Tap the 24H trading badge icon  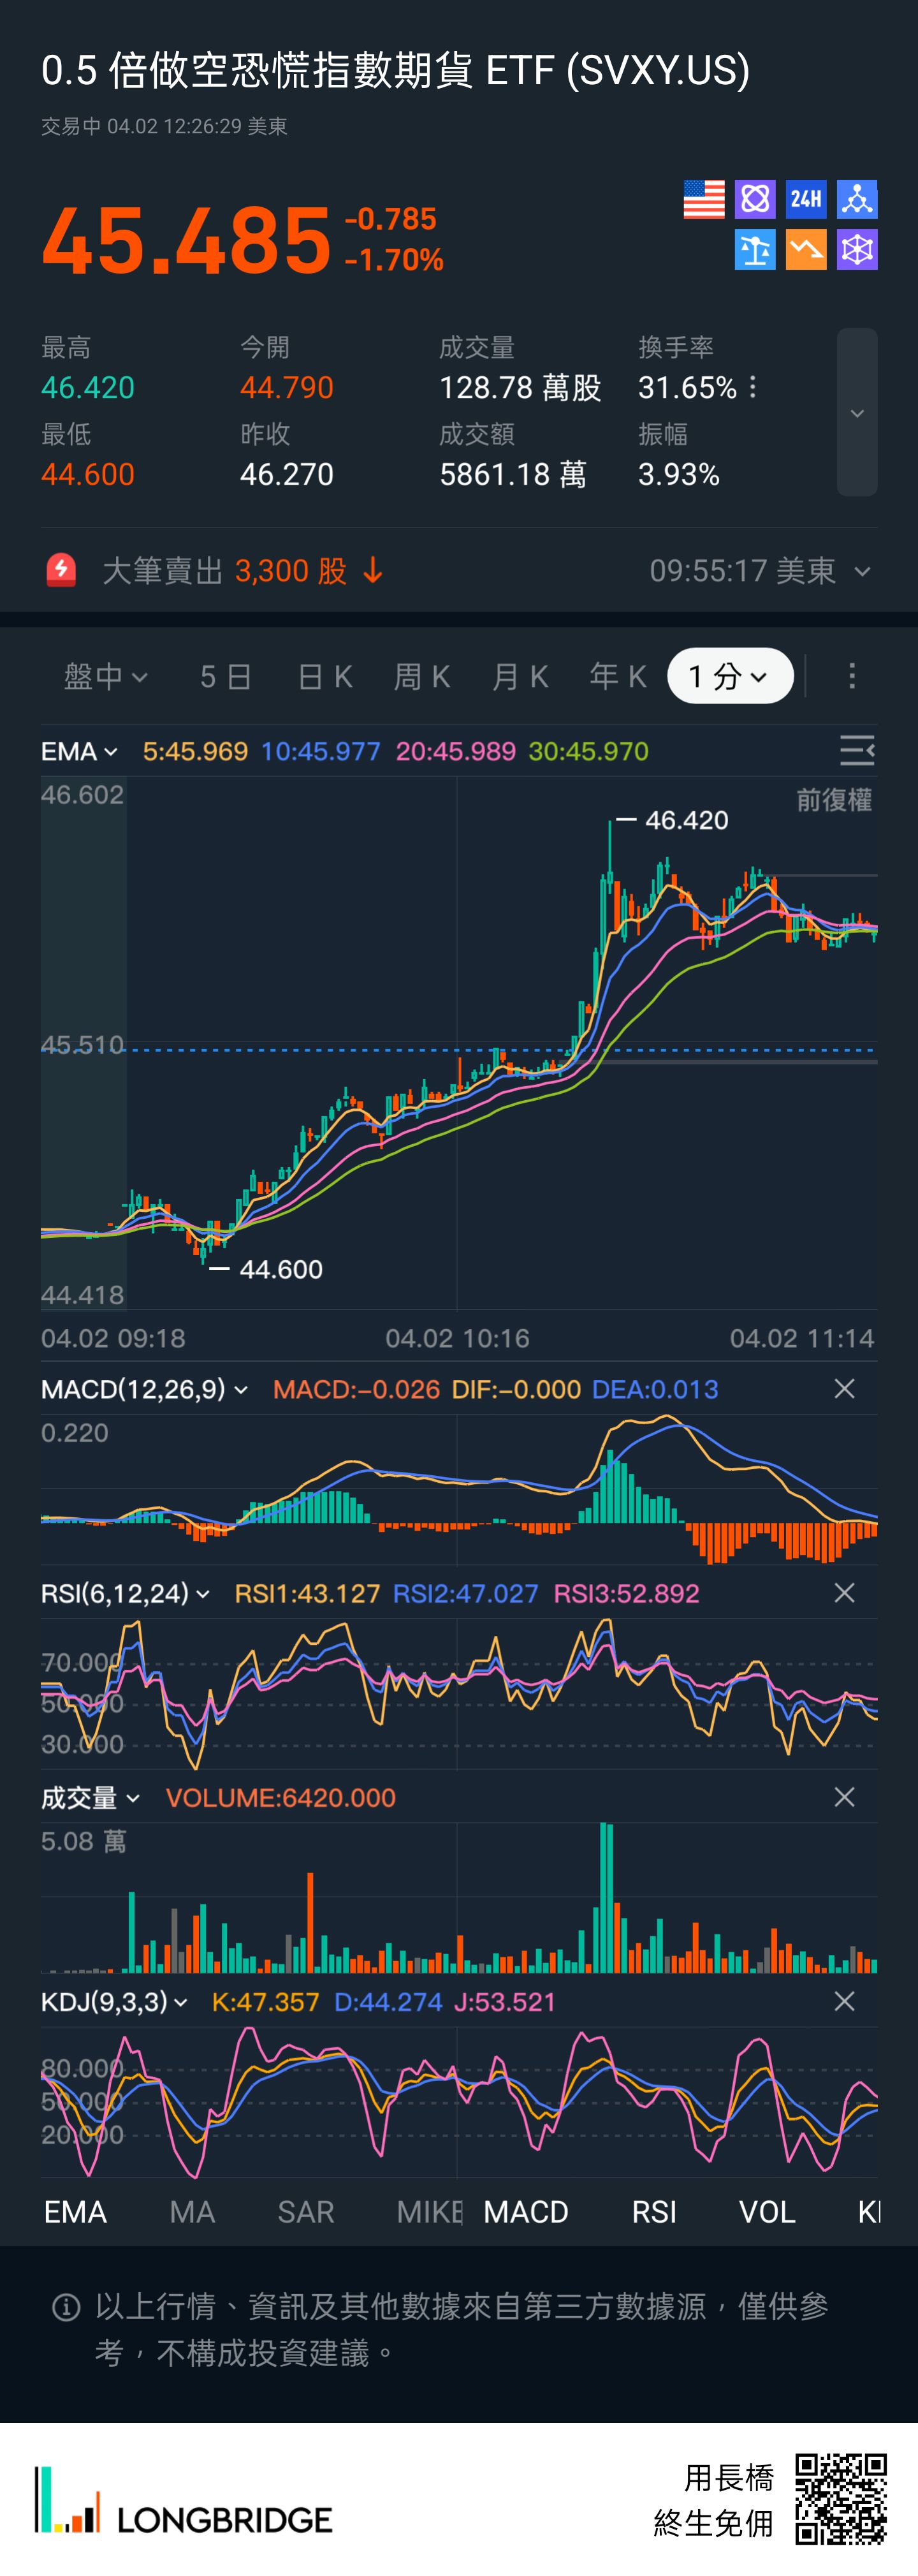(806, 199)
